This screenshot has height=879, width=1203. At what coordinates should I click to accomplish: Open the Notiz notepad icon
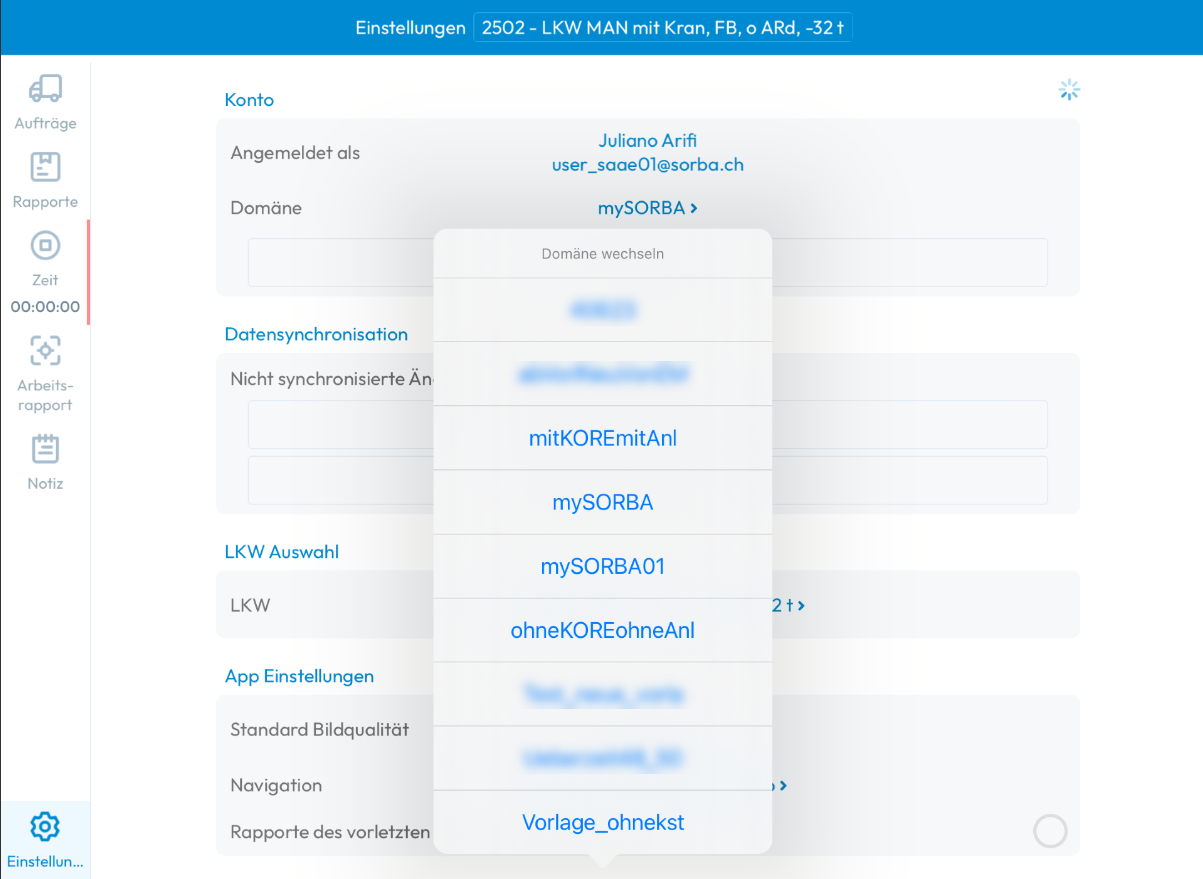[x=45, y=449]
